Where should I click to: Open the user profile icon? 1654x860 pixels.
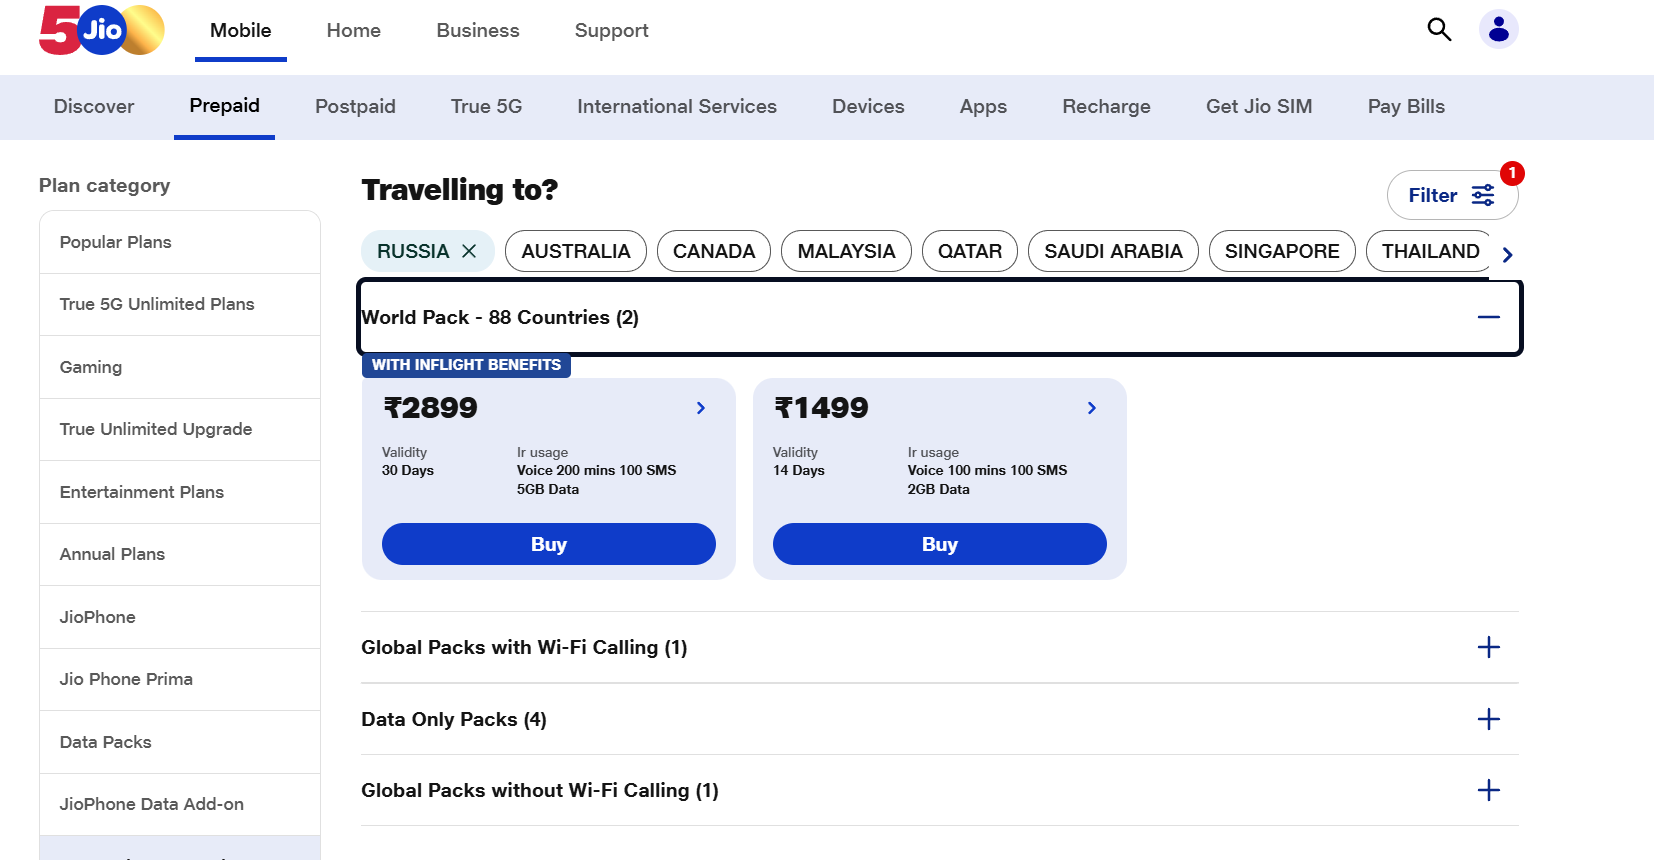[1498, 30]
